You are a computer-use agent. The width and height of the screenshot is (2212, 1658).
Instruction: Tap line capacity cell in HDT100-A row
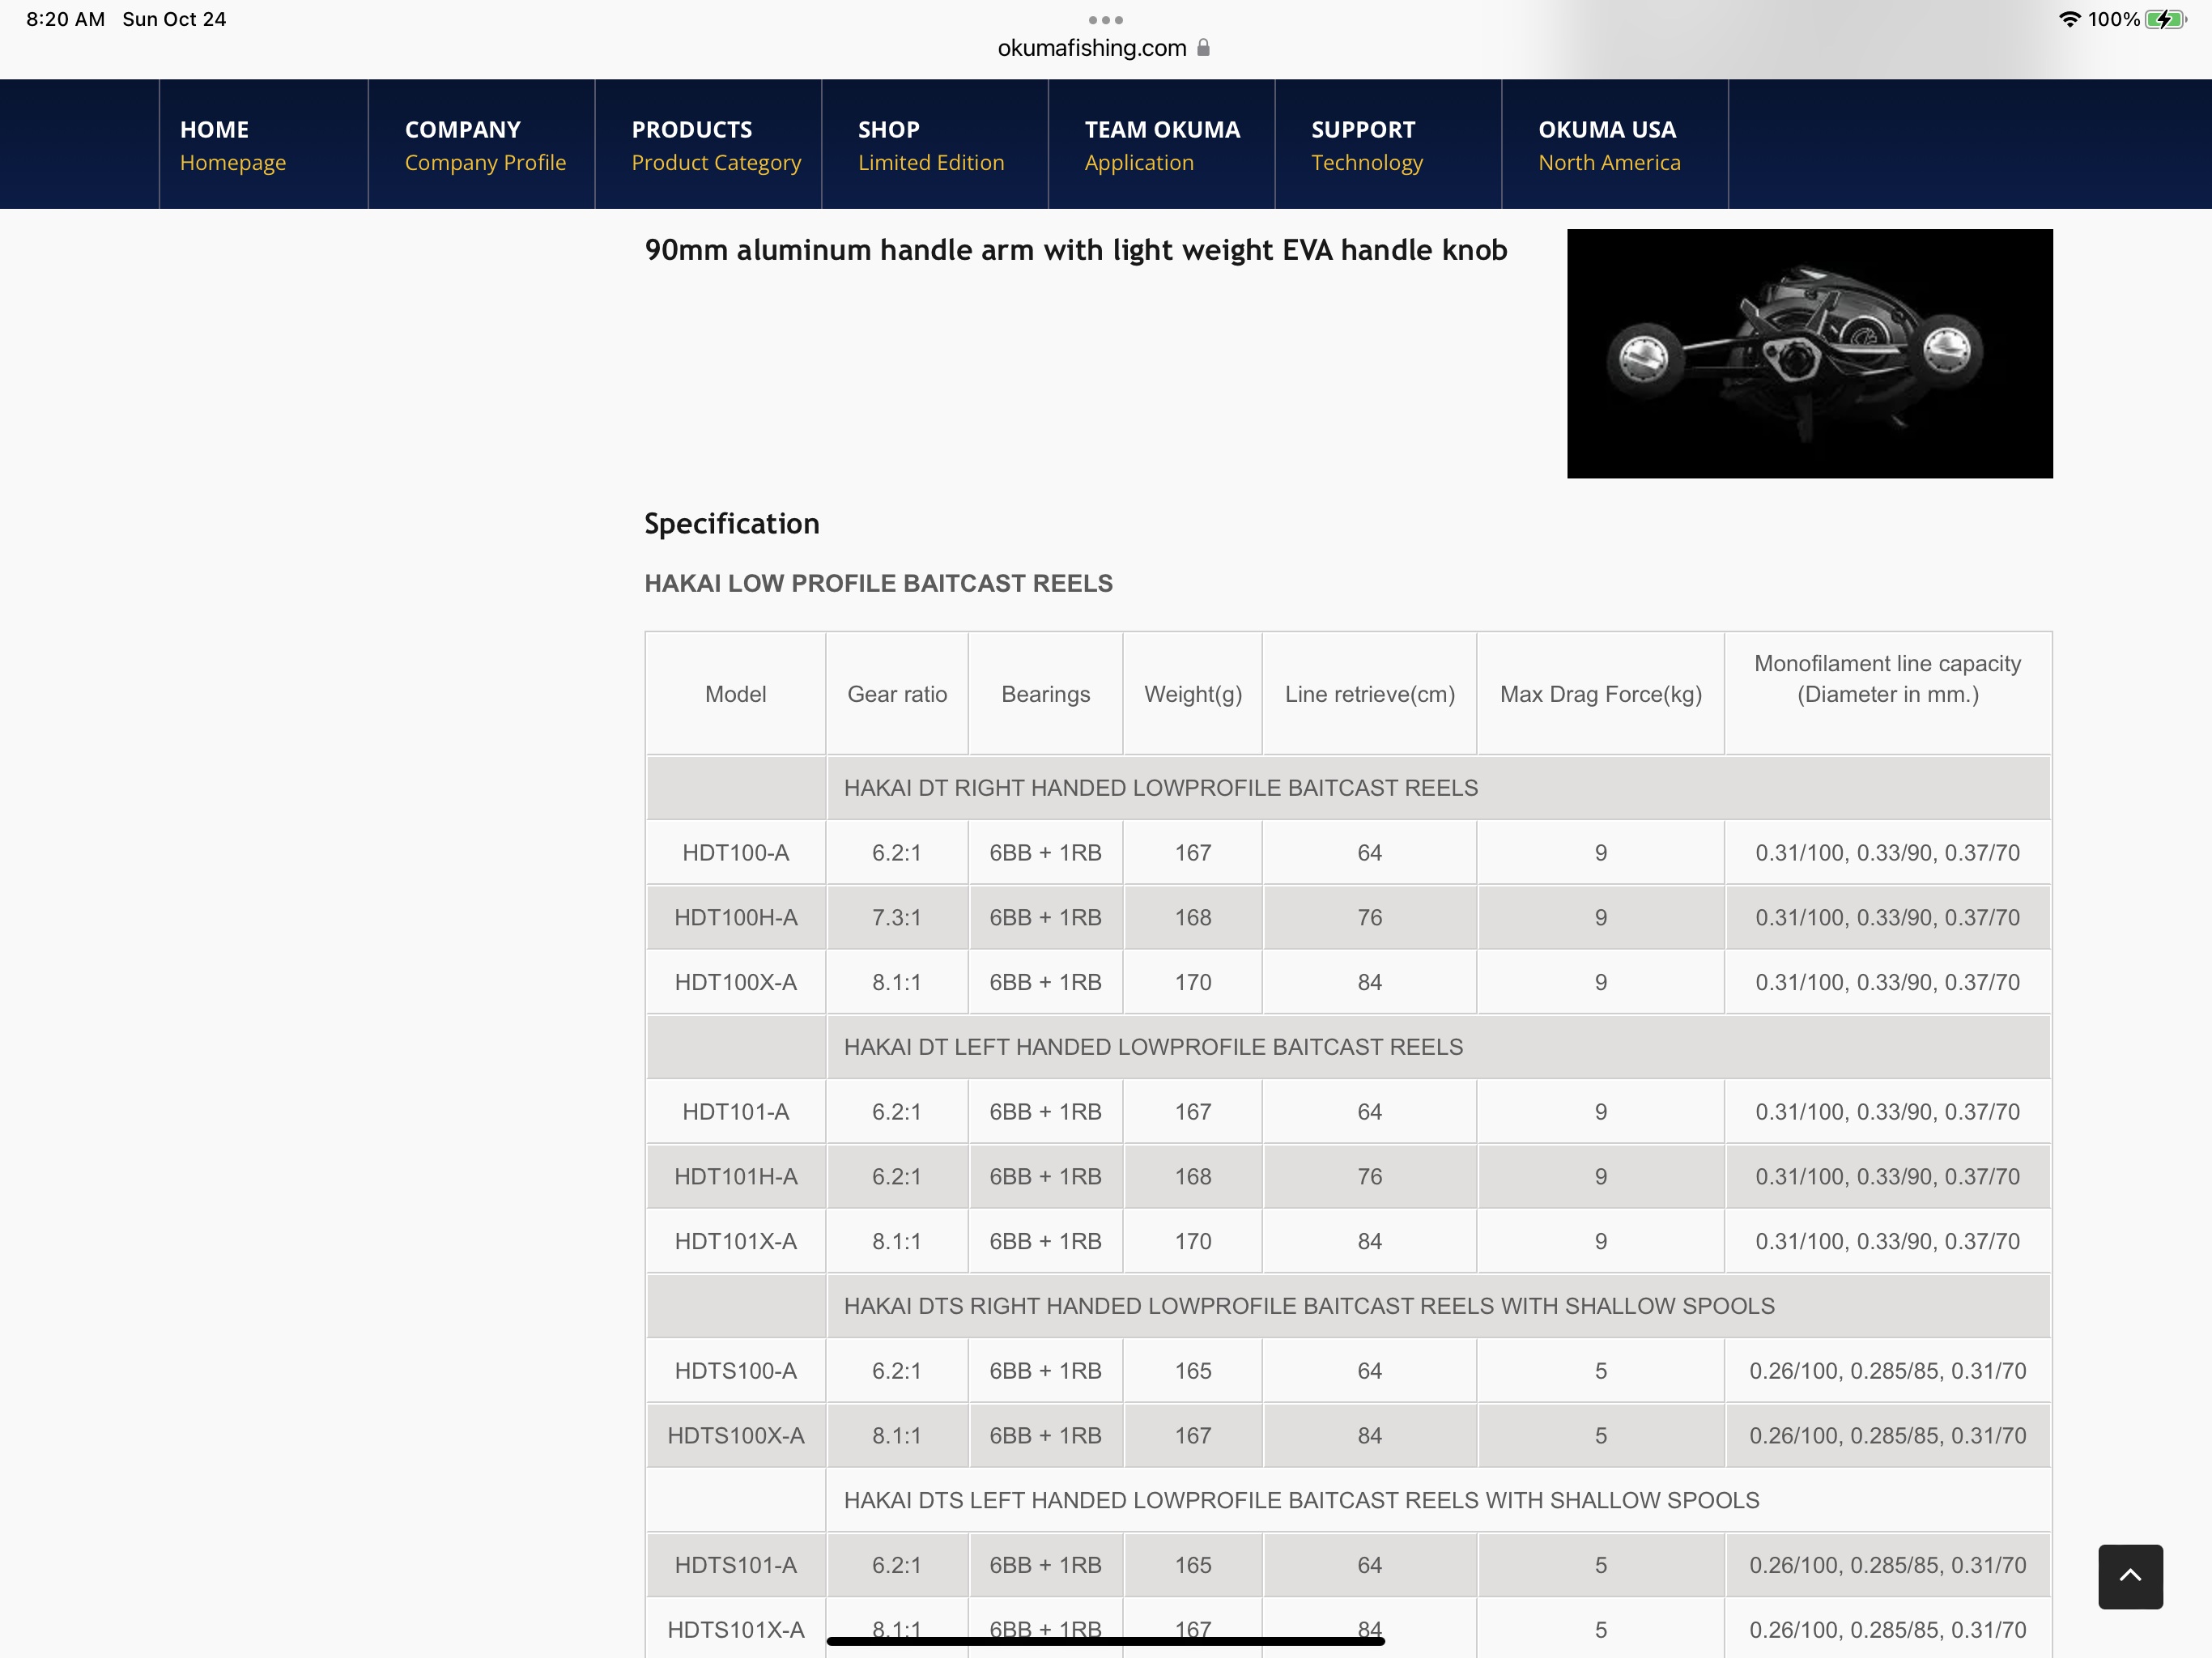(1887, 853)
